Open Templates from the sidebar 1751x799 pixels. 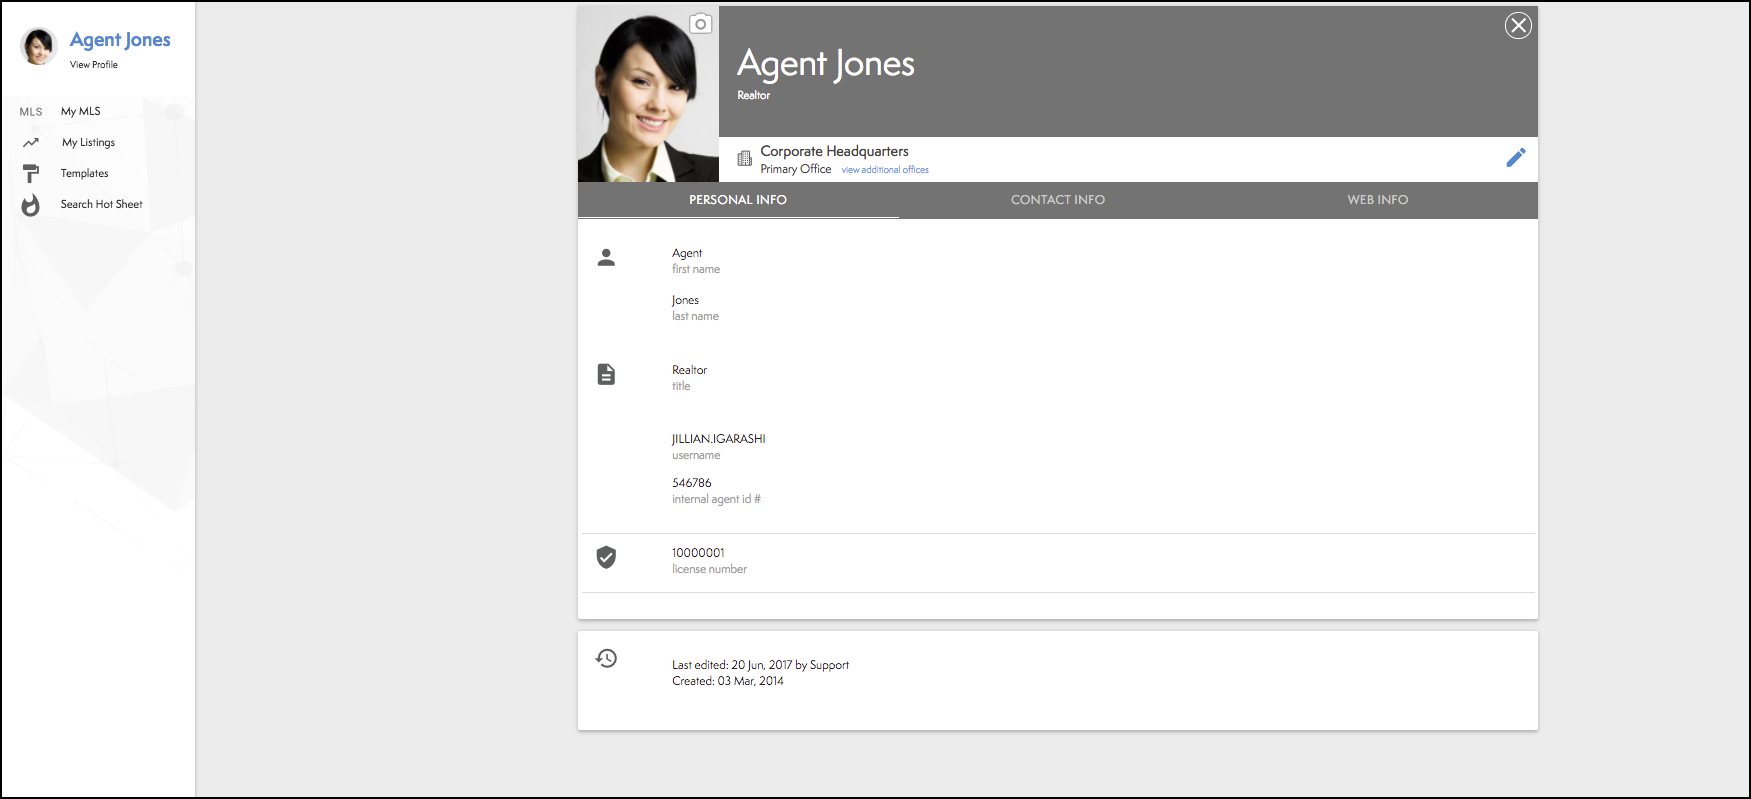pyautogui.click(x=84, y=174)
